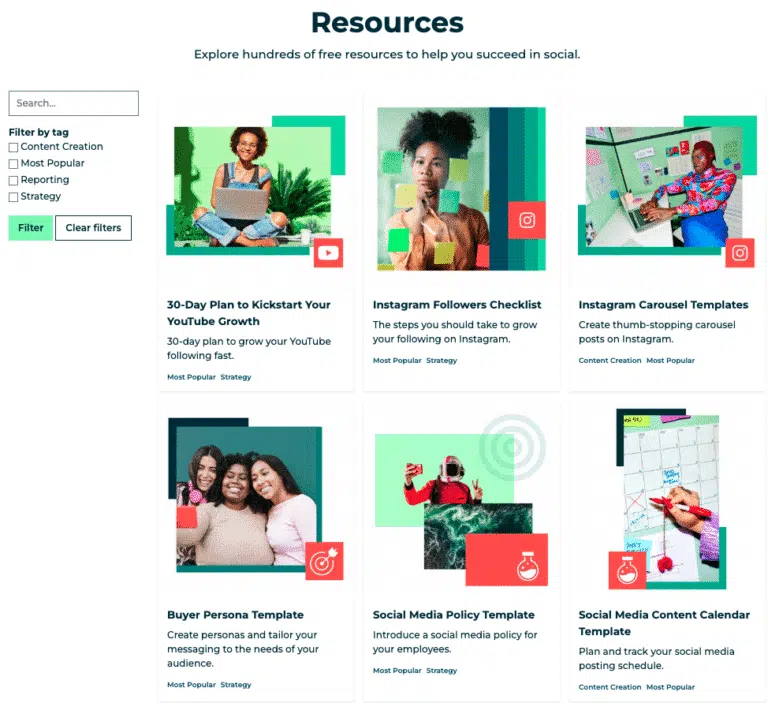The height and width of the screenshot is (703, 768).
Task: Click target icon on Buyer Persona image
Action: point(324,561)
